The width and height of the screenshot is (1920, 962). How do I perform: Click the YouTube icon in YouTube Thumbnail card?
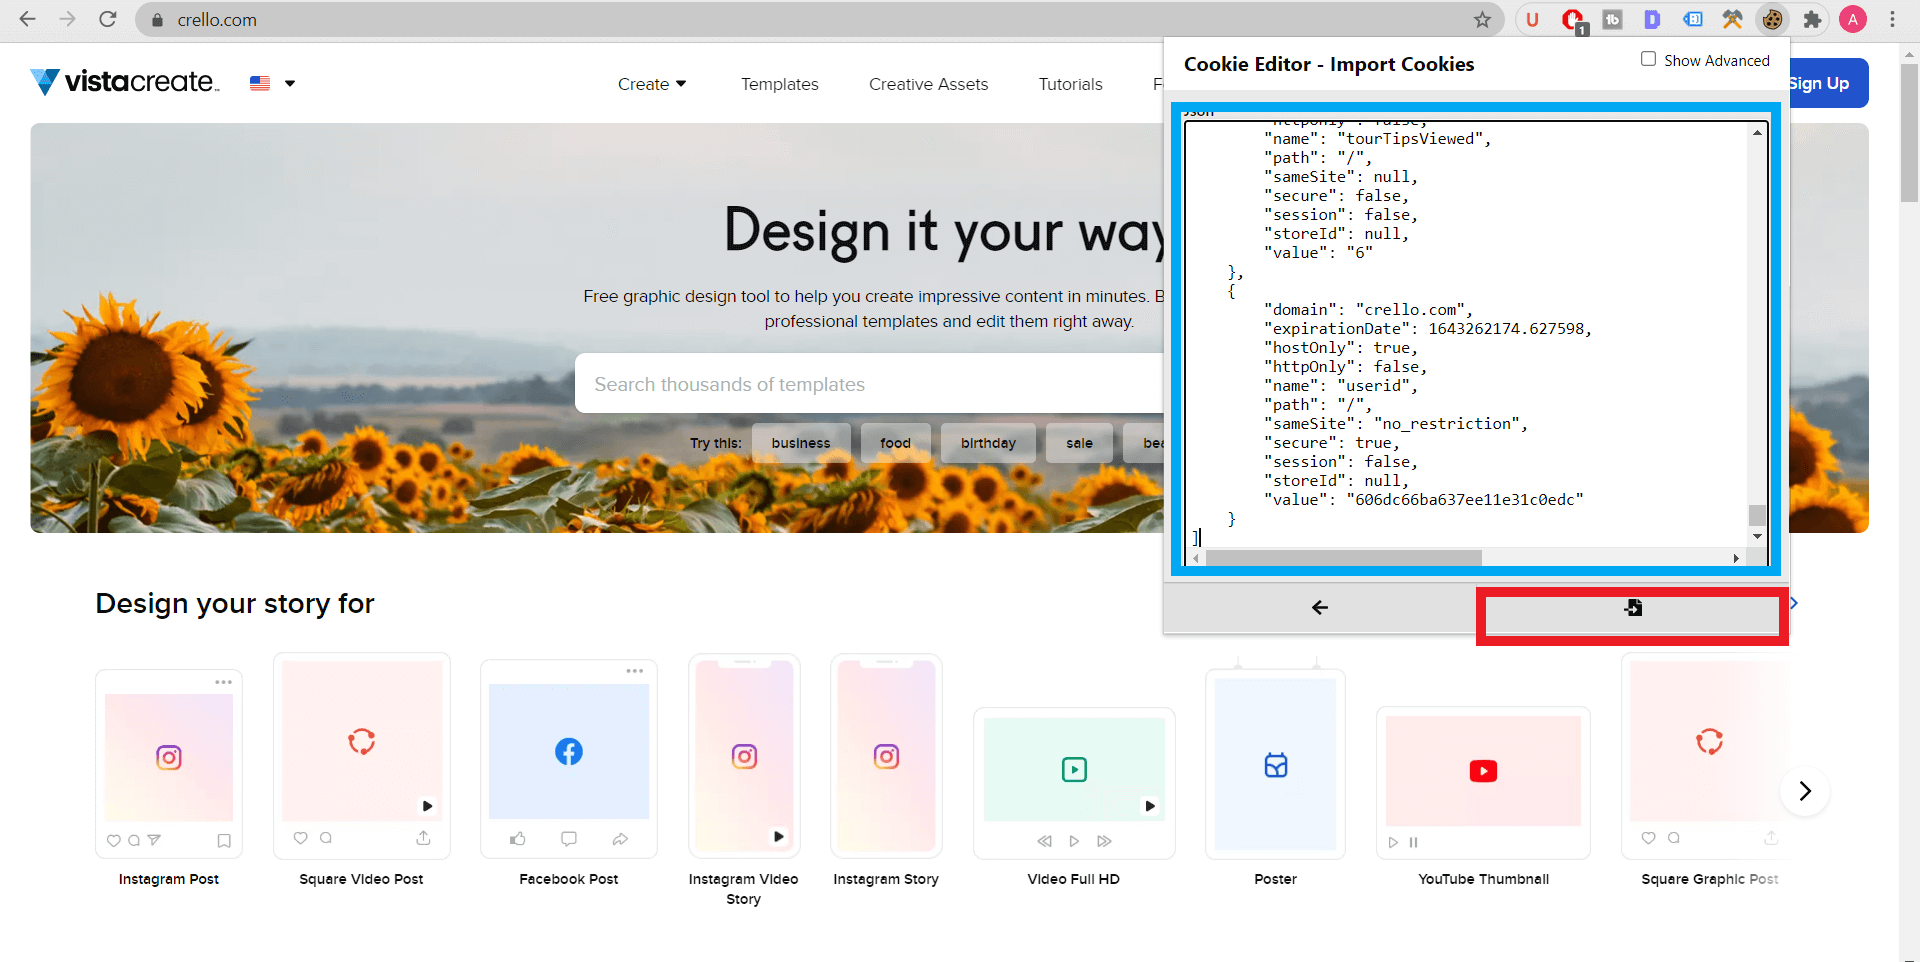pos(1483,771)
